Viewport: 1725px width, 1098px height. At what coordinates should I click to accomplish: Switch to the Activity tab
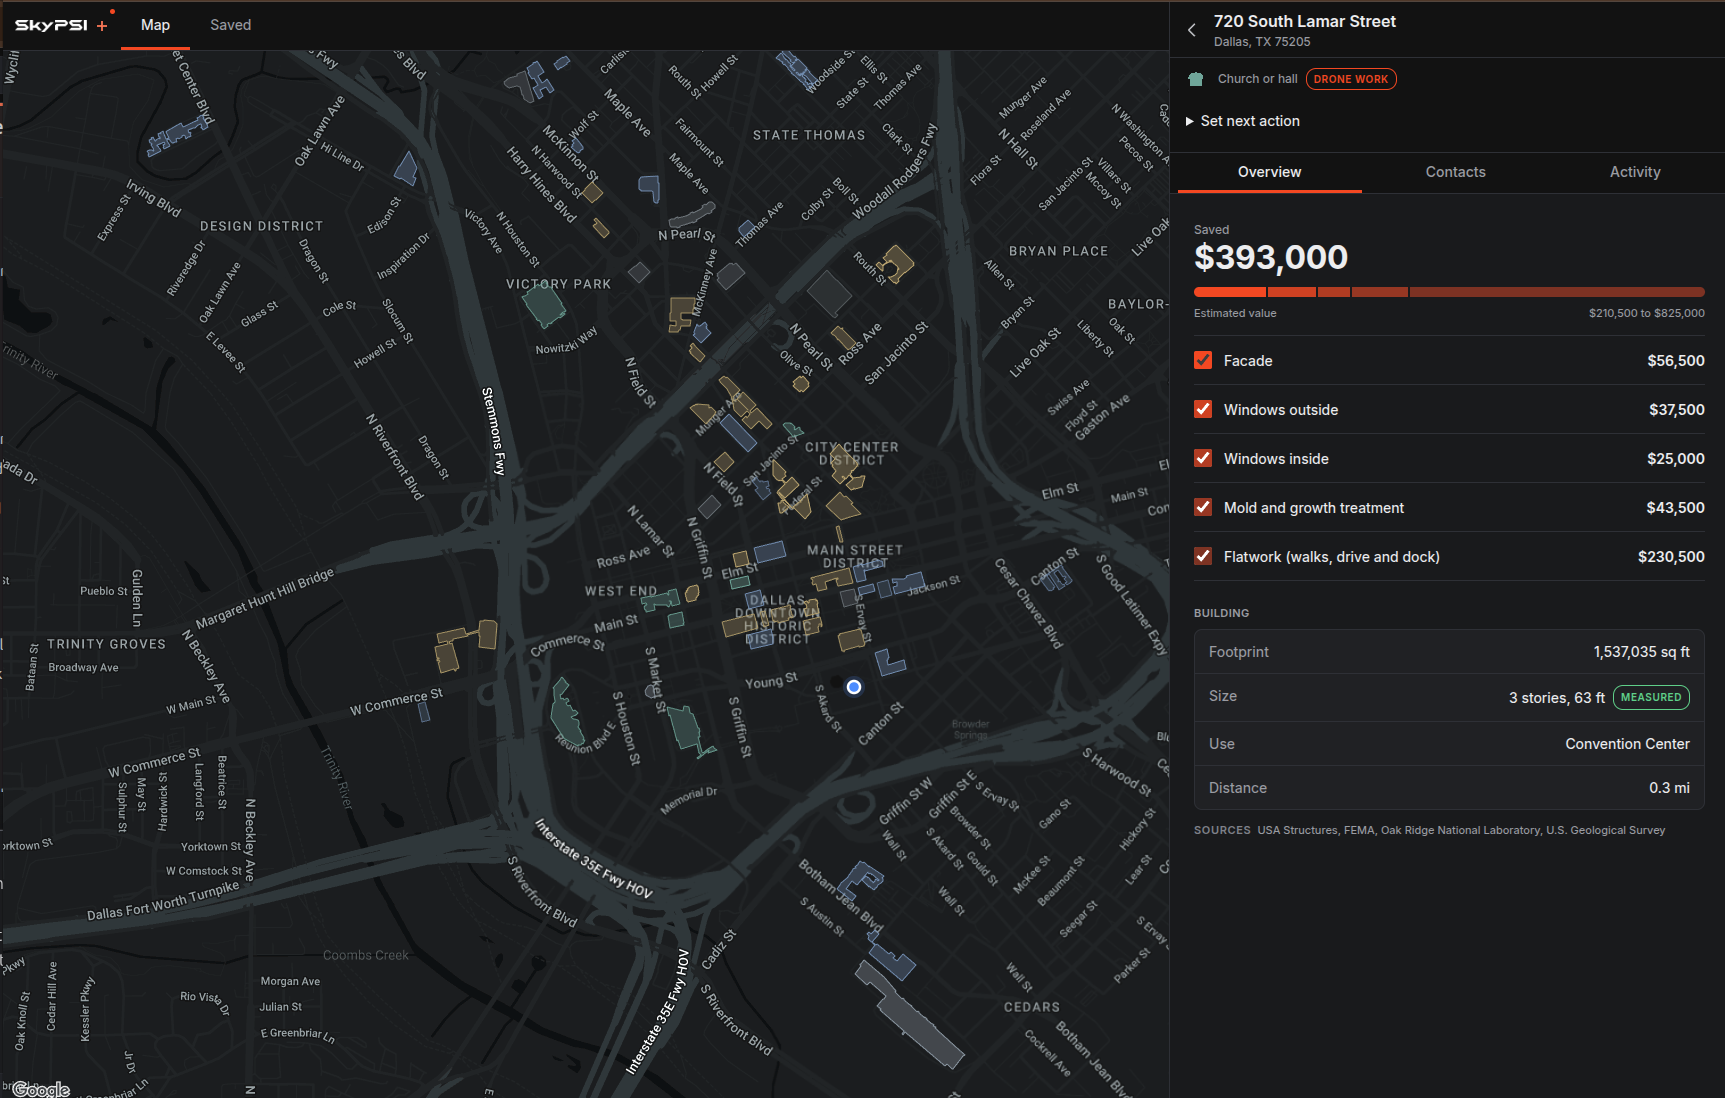(1635, 172)
